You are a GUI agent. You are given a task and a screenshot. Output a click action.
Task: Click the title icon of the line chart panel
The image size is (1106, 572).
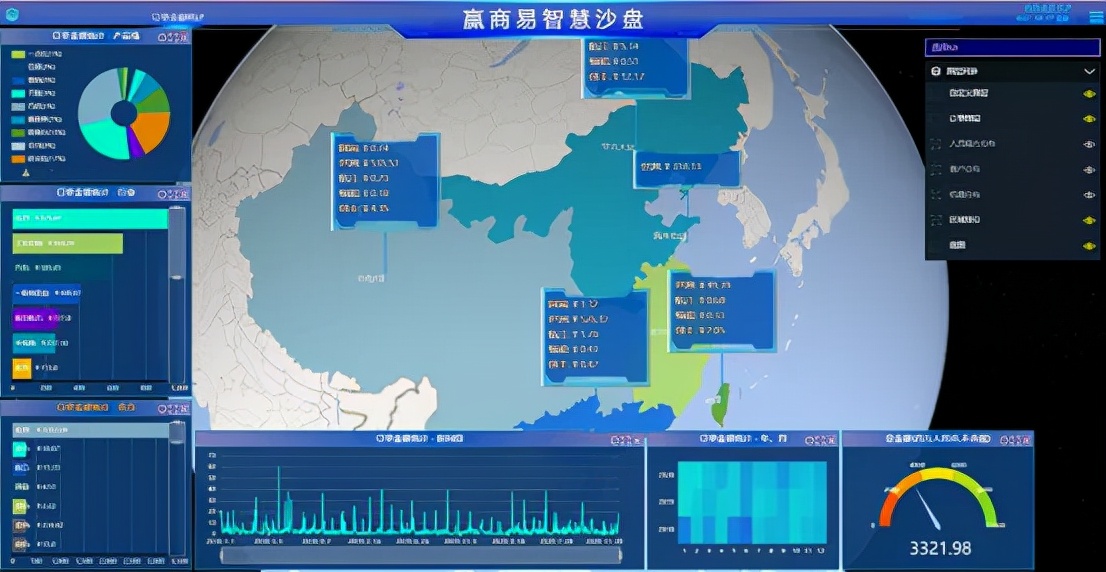379,439
